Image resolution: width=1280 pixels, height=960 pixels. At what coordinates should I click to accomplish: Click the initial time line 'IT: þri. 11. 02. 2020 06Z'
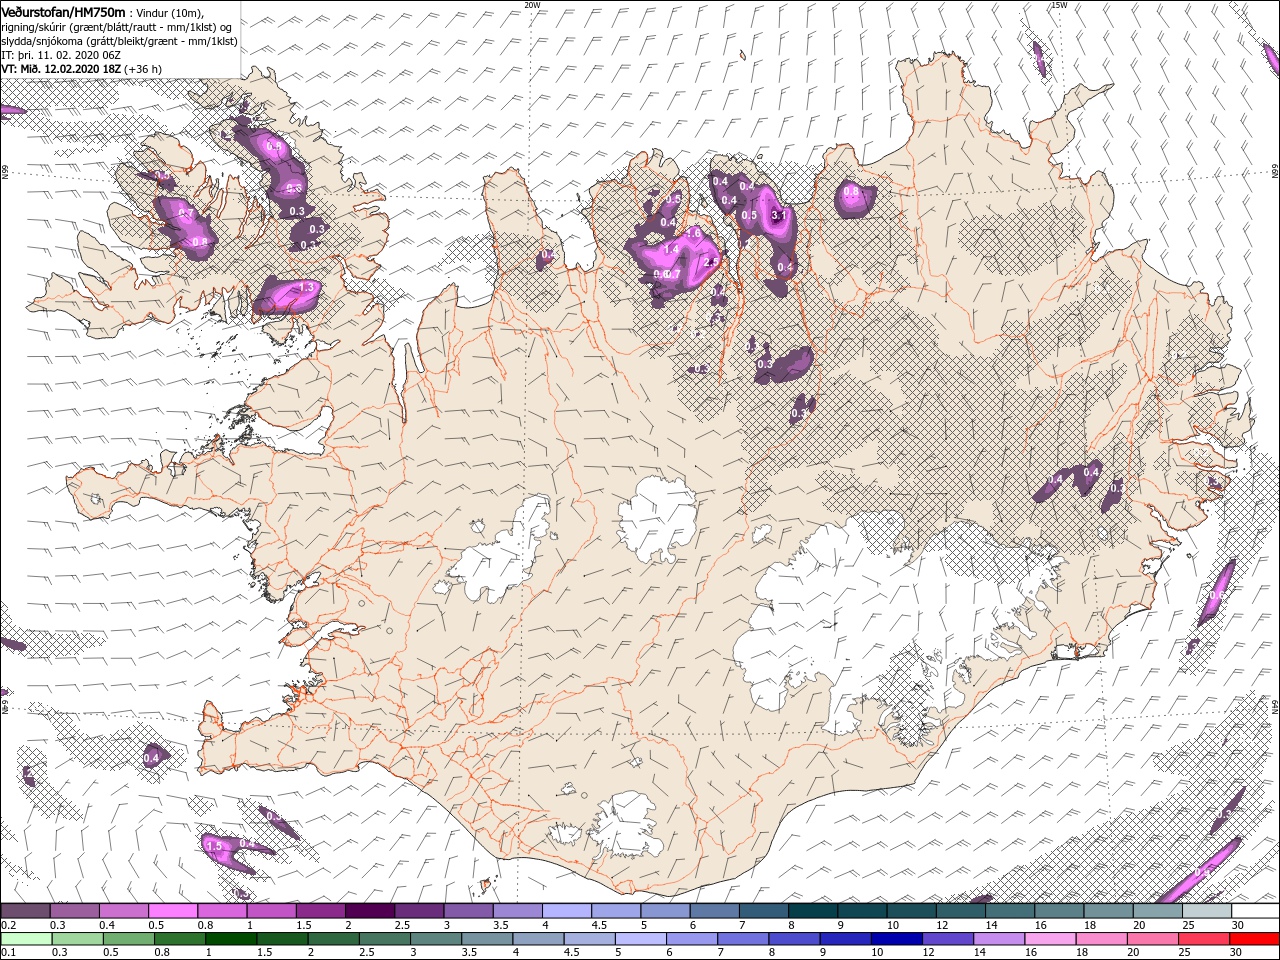tap(60, 54)
